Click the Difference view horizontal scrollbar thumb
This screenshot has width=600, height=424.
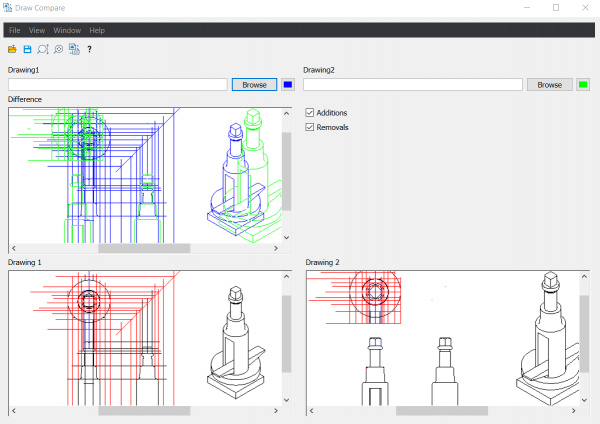tap(144, 248)
